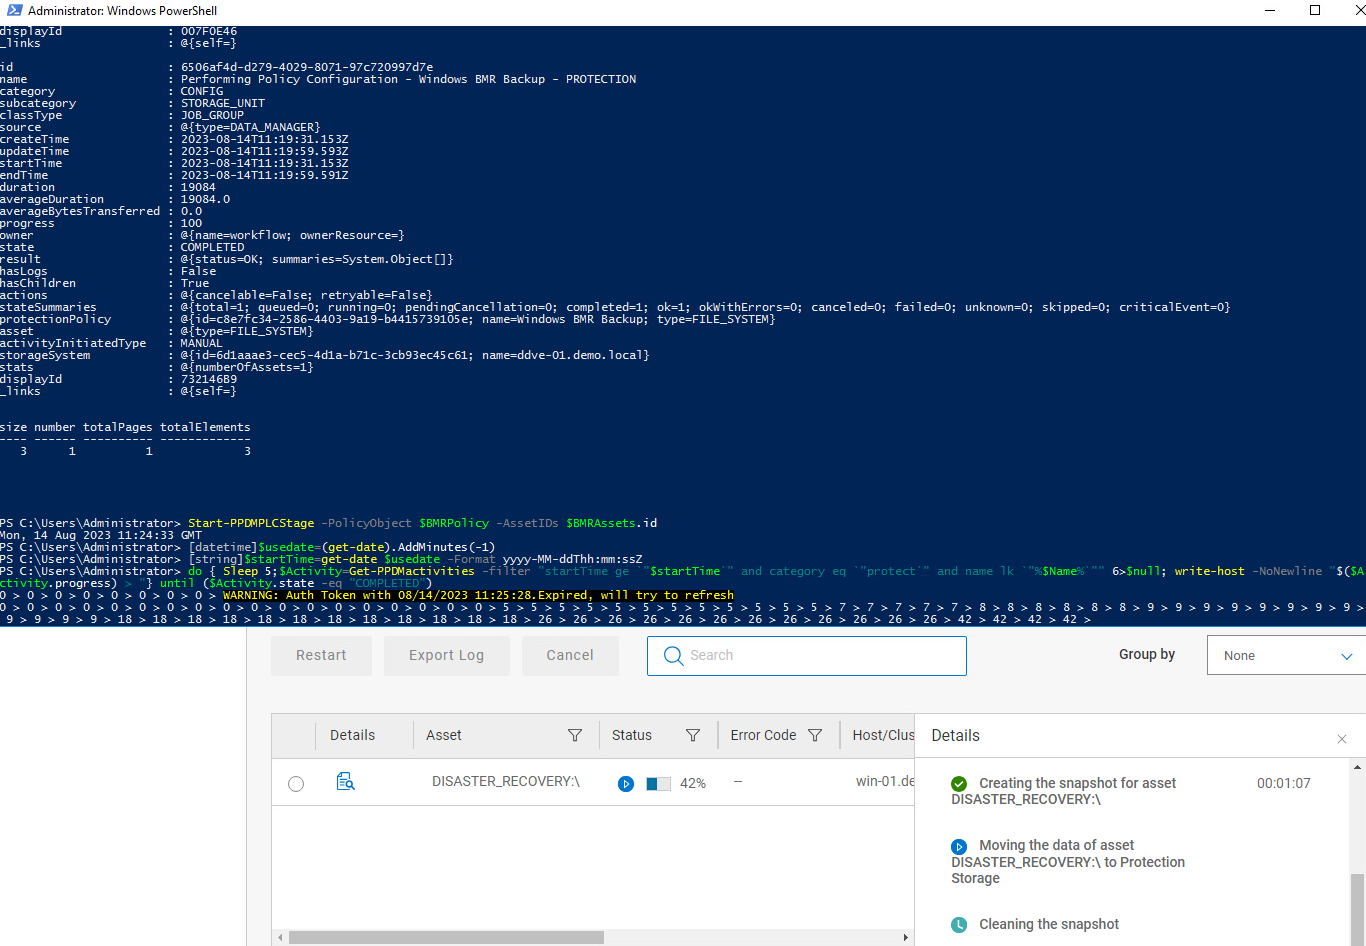Image resolution: width=1366 pixels, height=946 pixels.
Task: Click the Start-PPDMPLCStage command line
Action: pyautogui.click(x=423, y=523)
